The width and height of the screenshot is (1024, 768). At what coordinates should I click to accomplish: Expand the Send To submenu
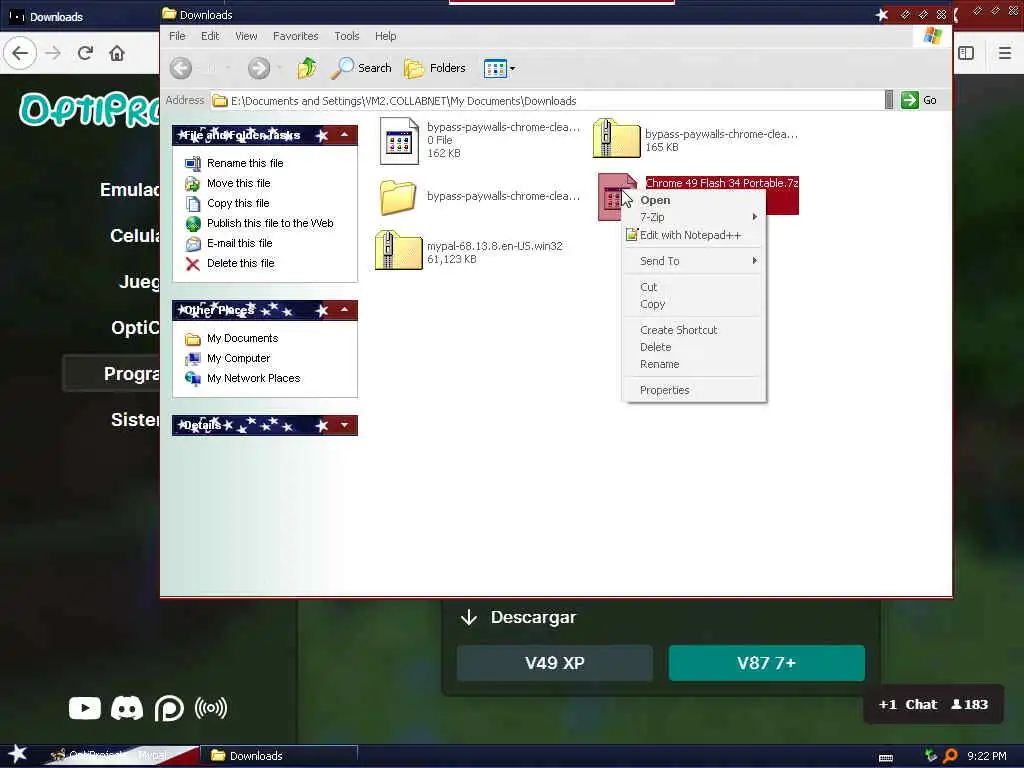[694, 261]
